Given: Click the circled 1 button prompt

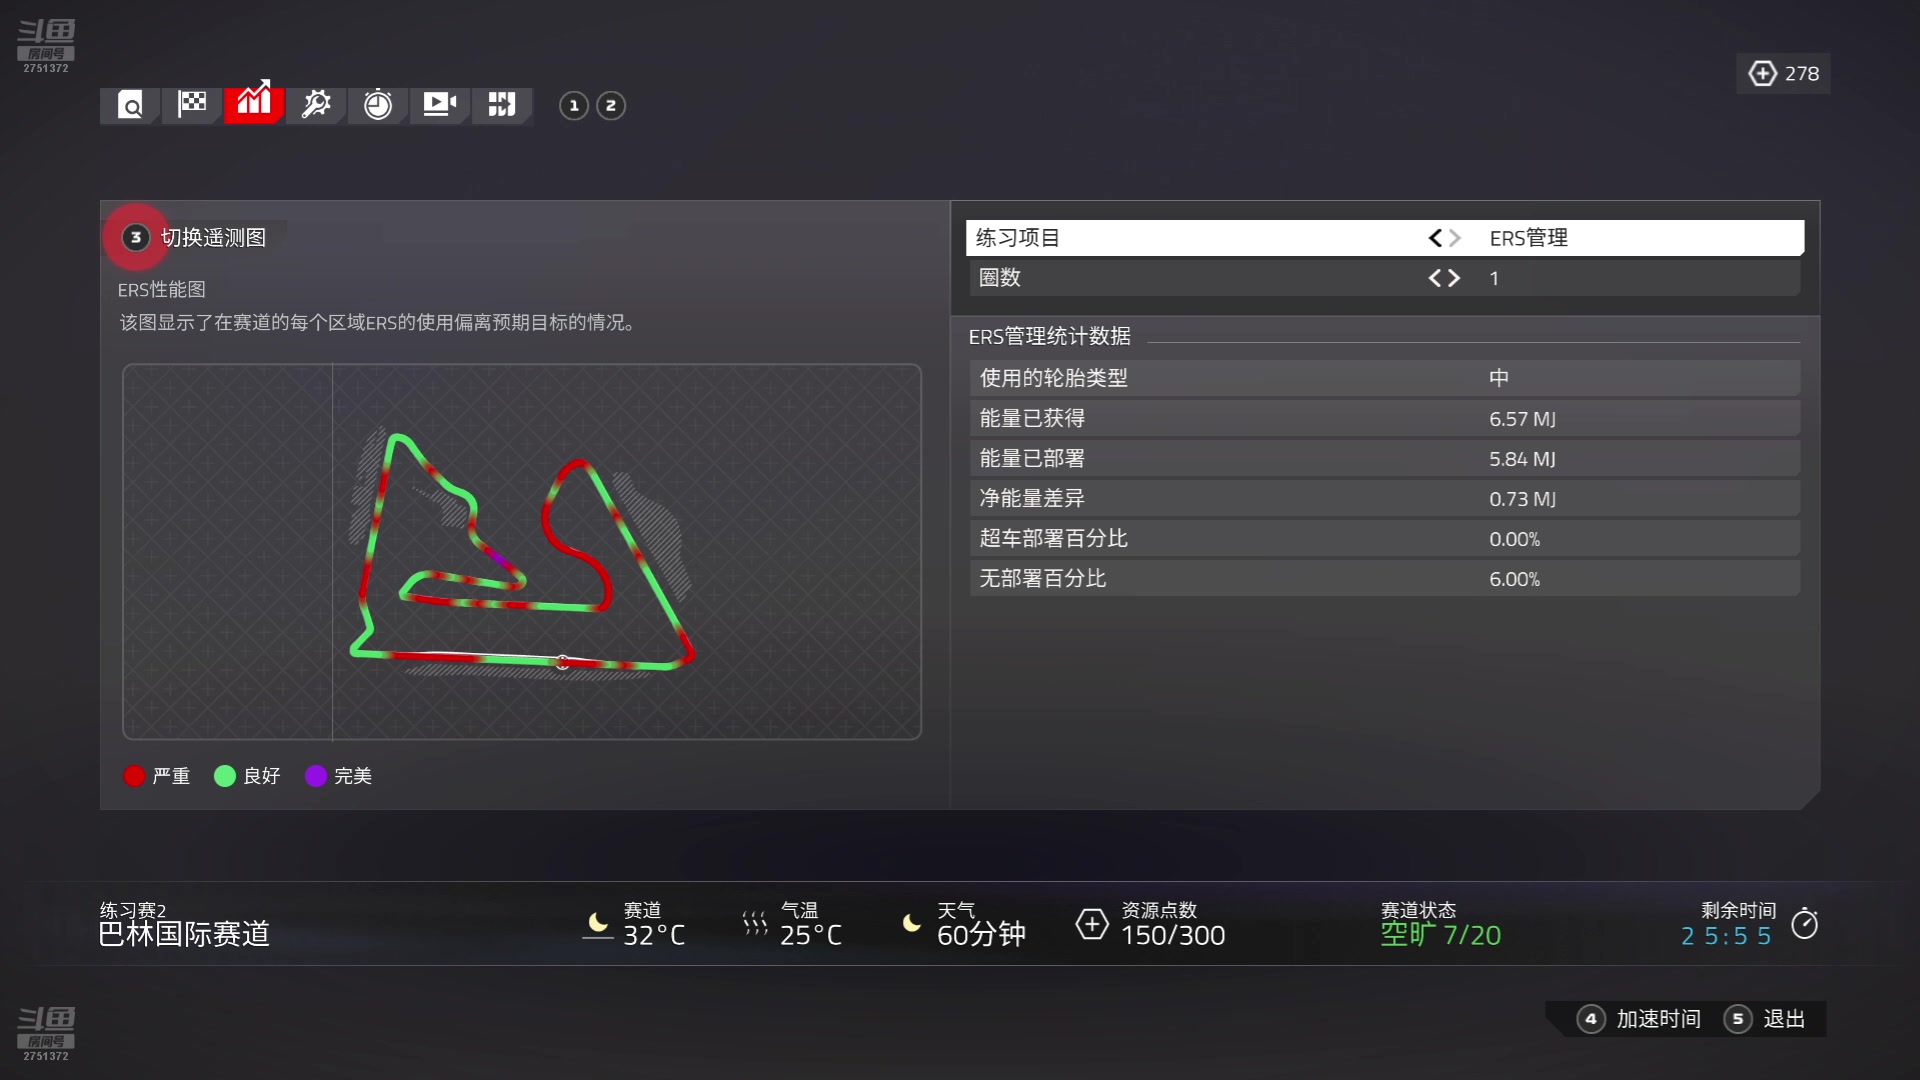Looking at the screenshot, I should coord(574,105).
